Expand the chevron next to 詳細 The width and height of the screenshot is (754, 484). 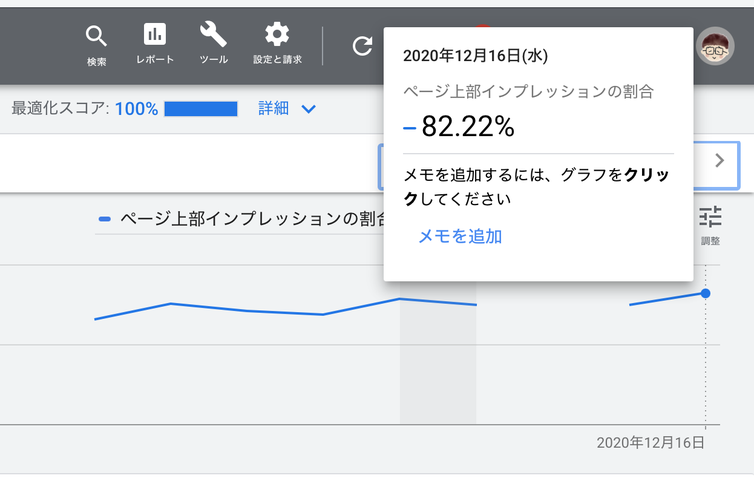(x=308, y=108)
